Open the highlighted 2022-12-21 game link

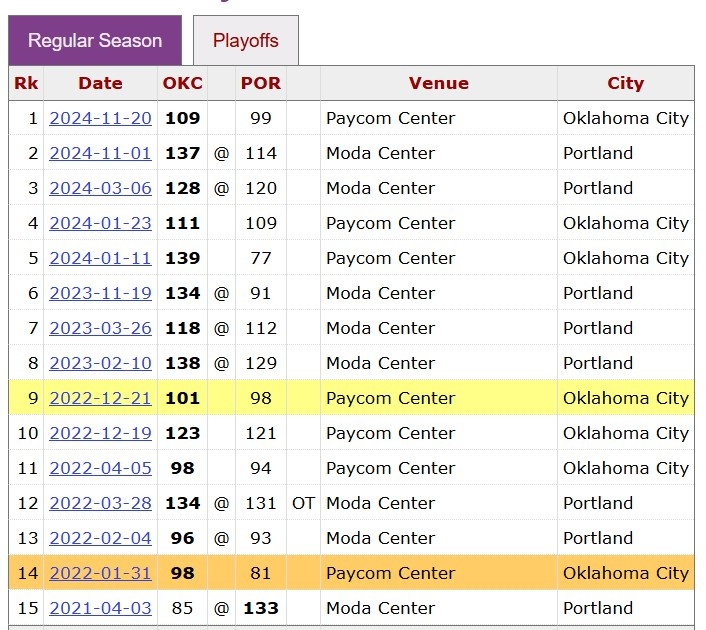pyautogui.click(x=100, y=398)
